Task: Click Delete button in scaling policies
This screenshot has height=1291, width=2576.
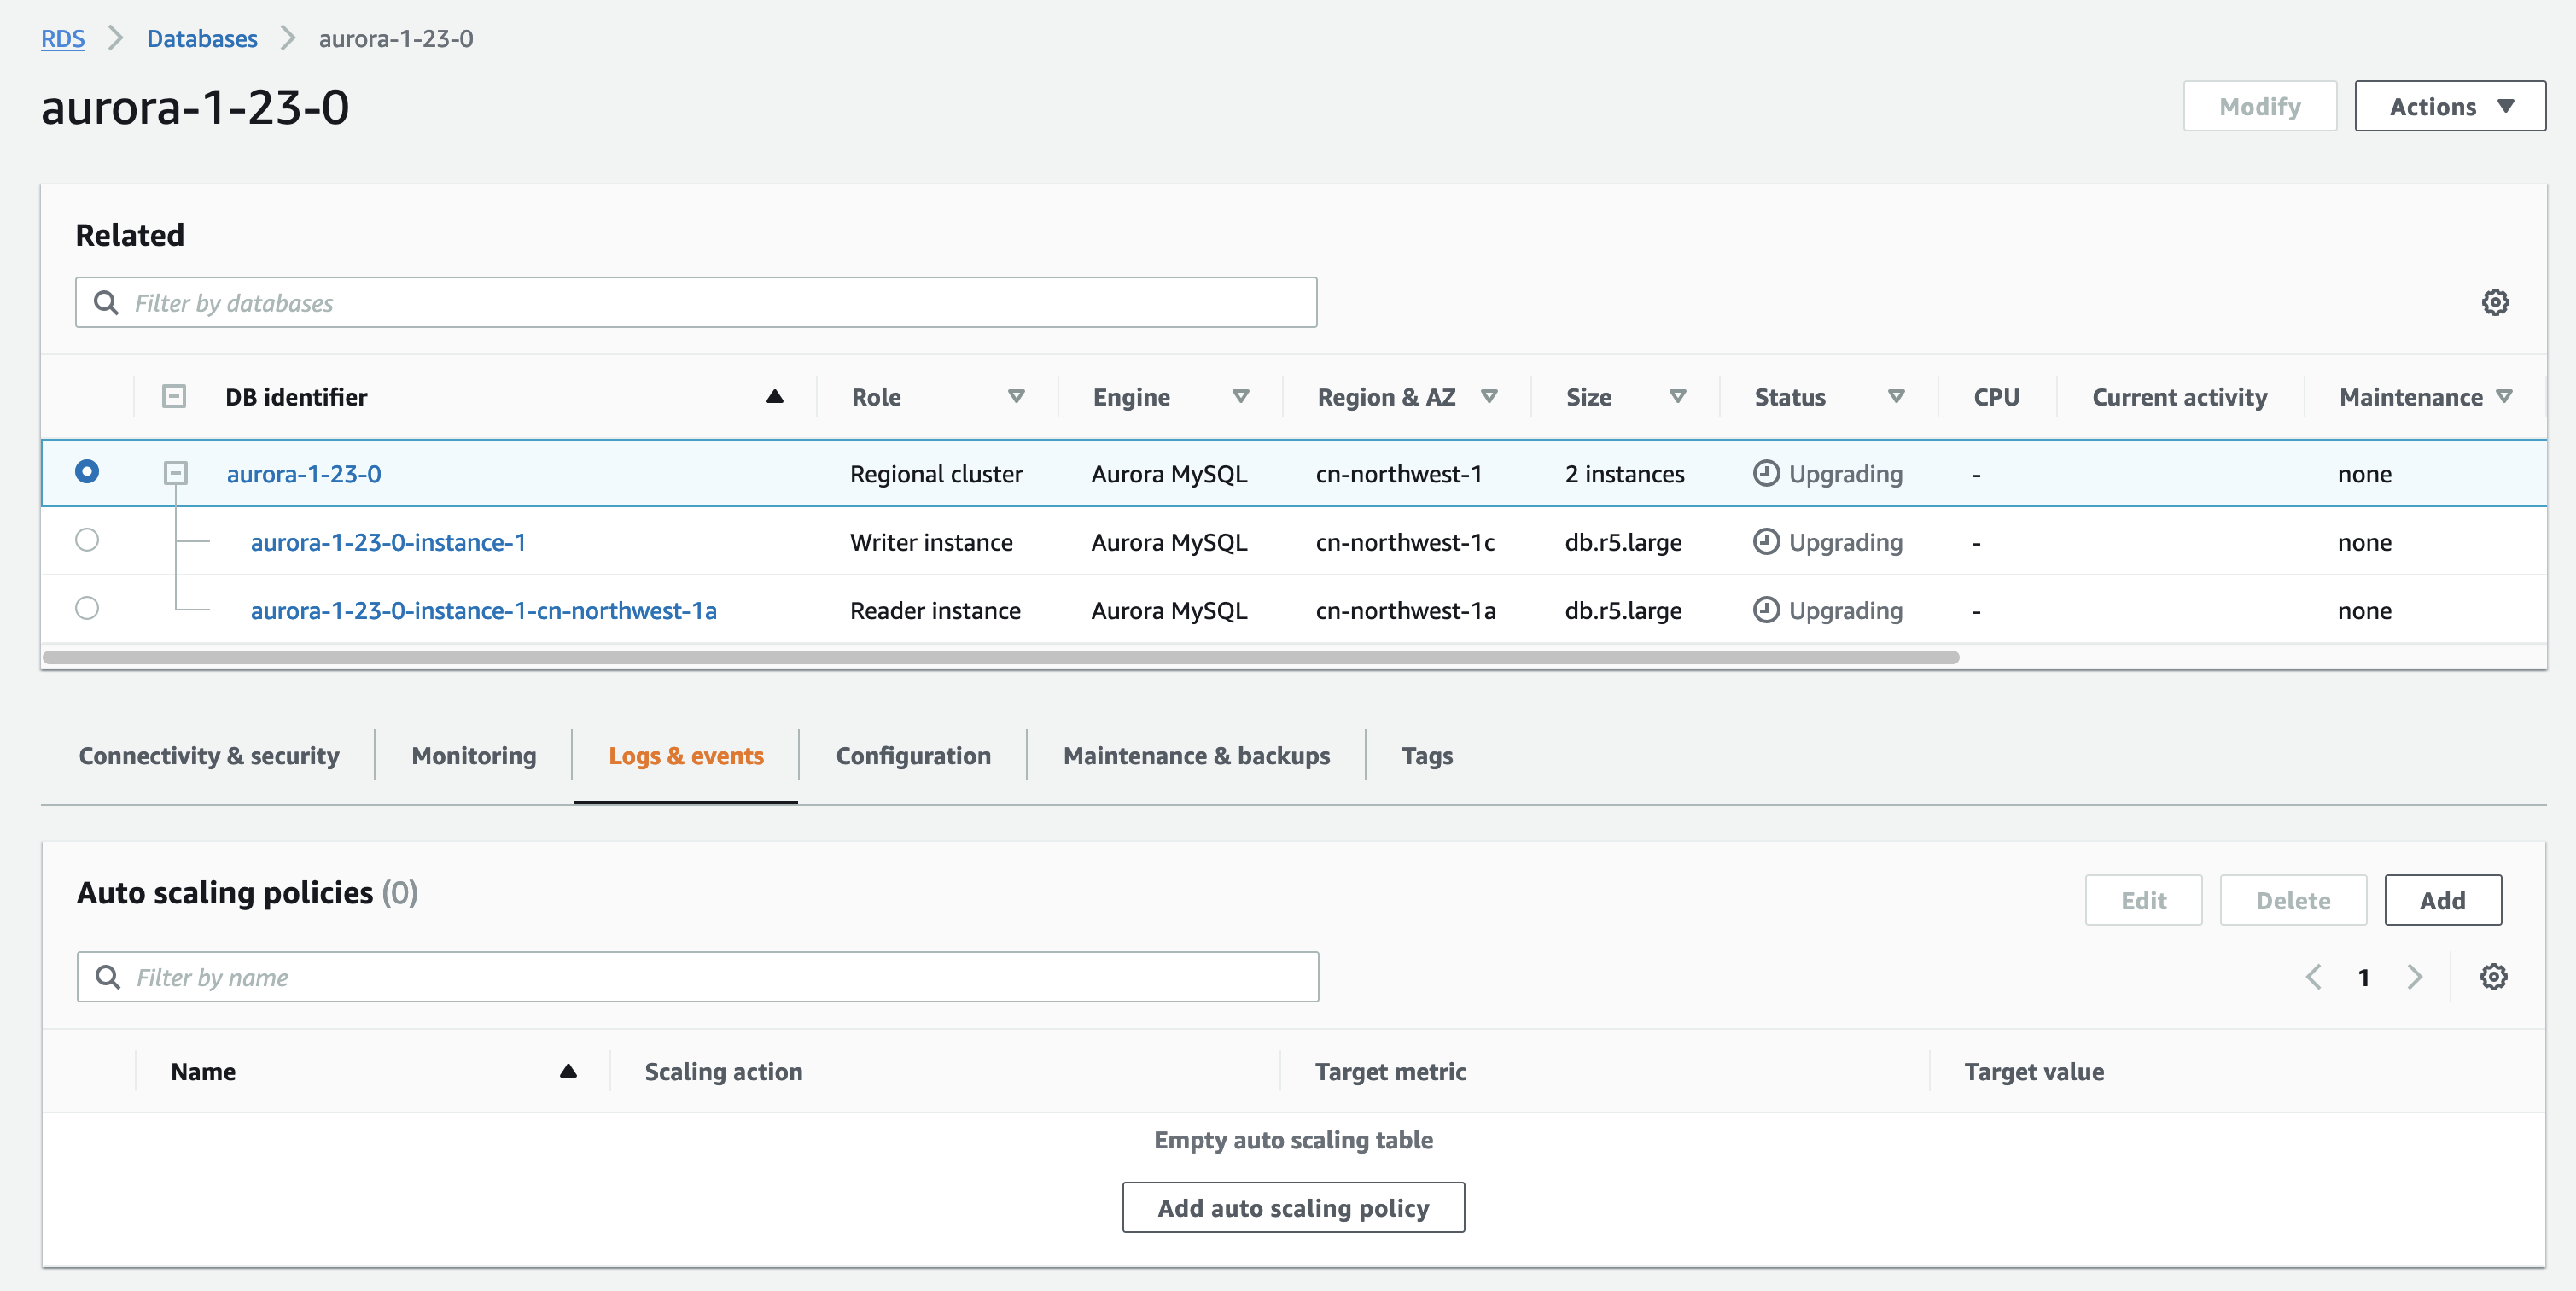Action: 2293,900
